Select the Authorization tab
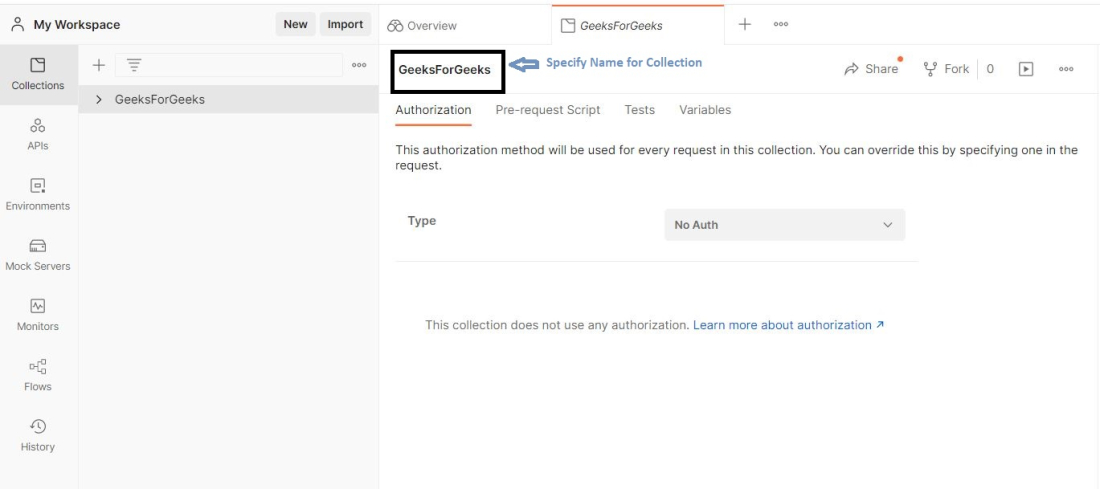The width and height of the screenshot is (1100, 489). click(433, 110)
